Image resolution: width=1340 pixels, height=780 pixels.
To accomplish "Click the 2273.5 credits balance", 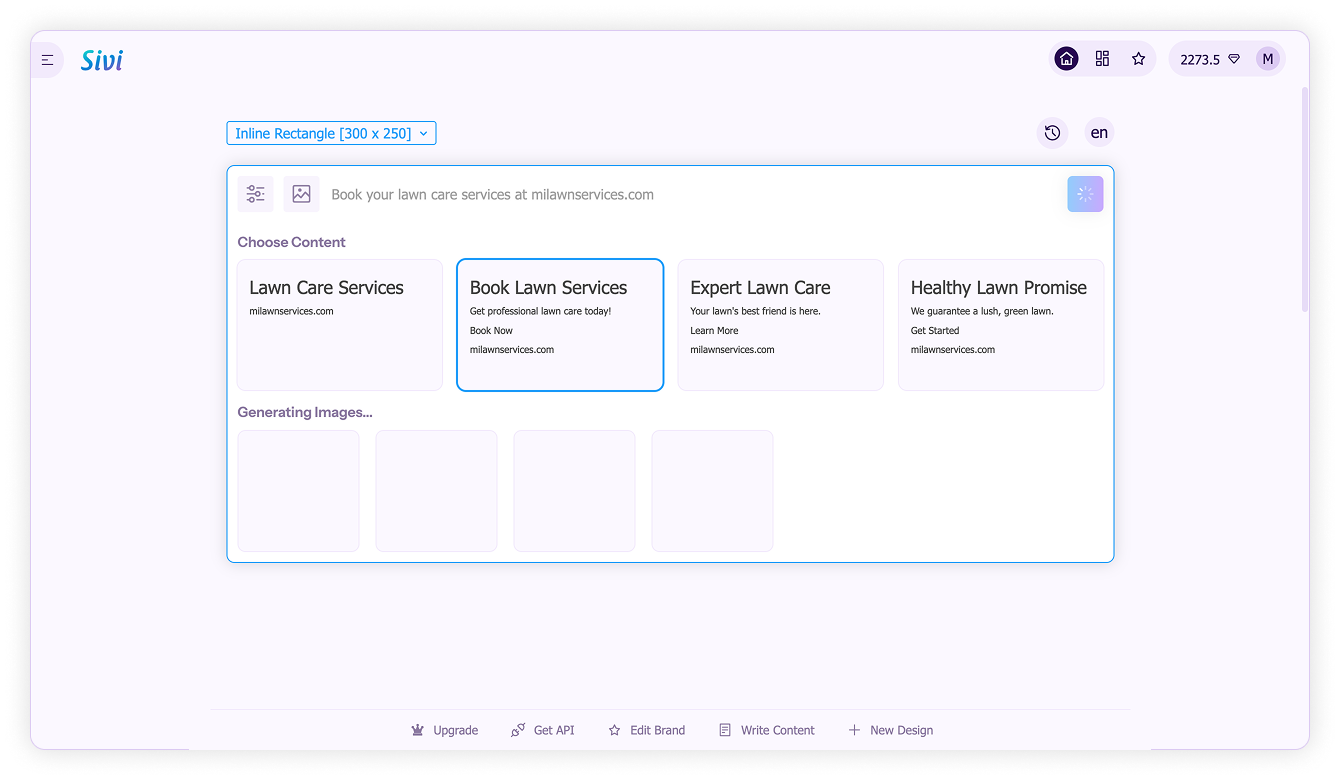I will (x=1200, y=60).
